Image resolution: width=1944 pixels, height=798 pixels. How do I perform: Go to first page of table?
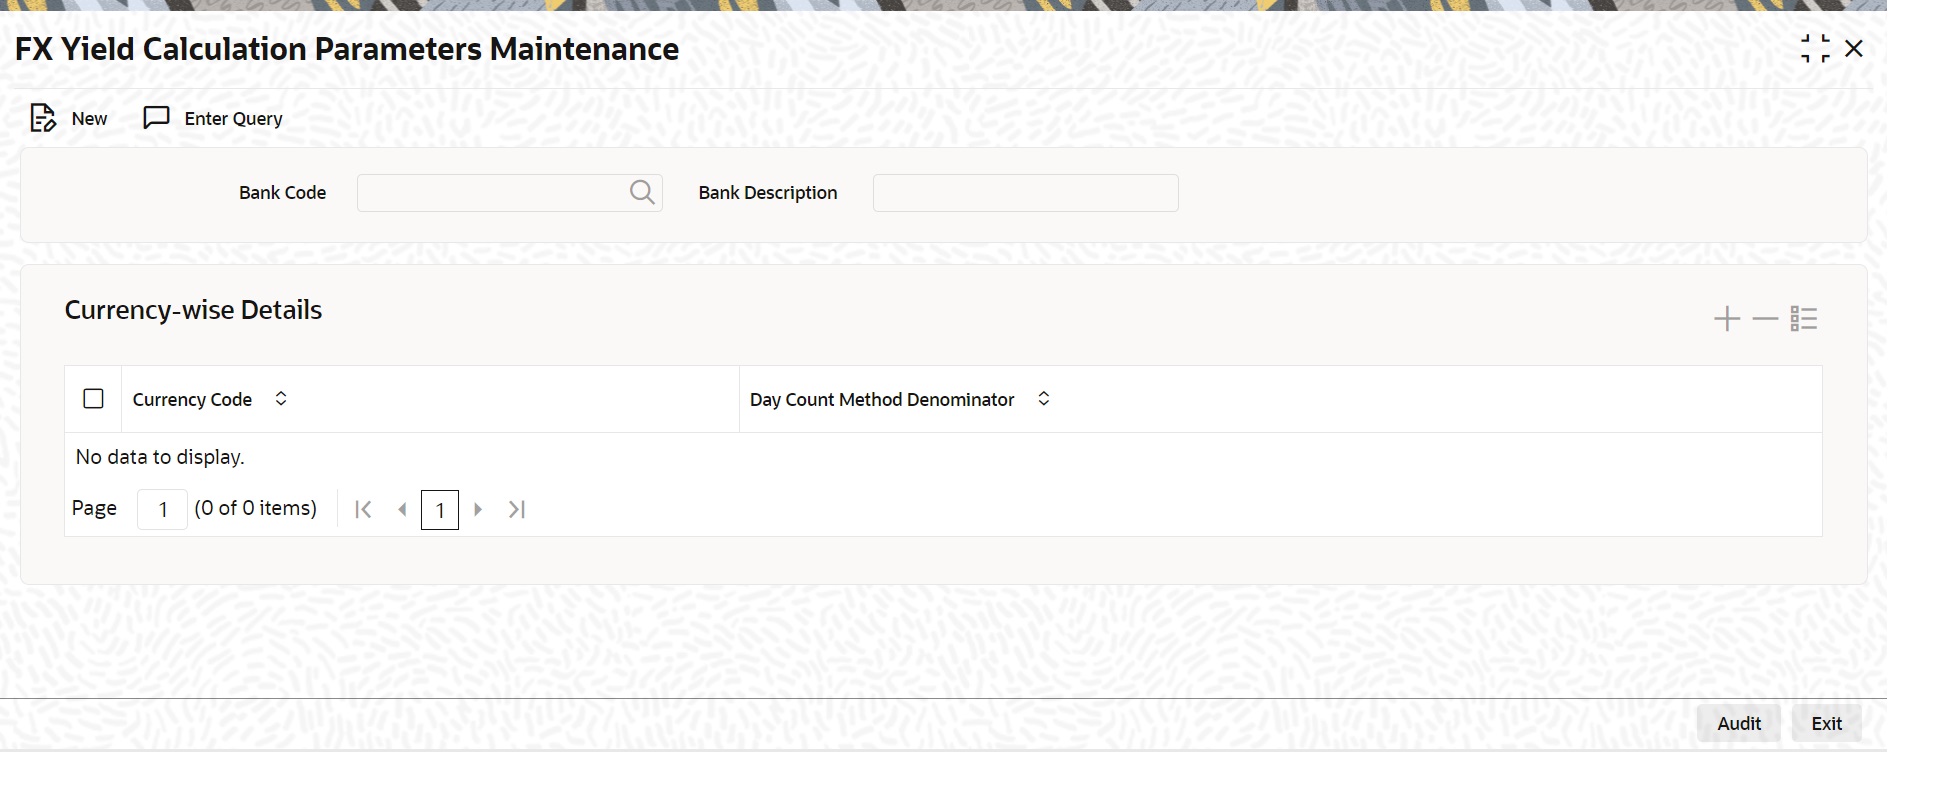(x=363, y=510)
